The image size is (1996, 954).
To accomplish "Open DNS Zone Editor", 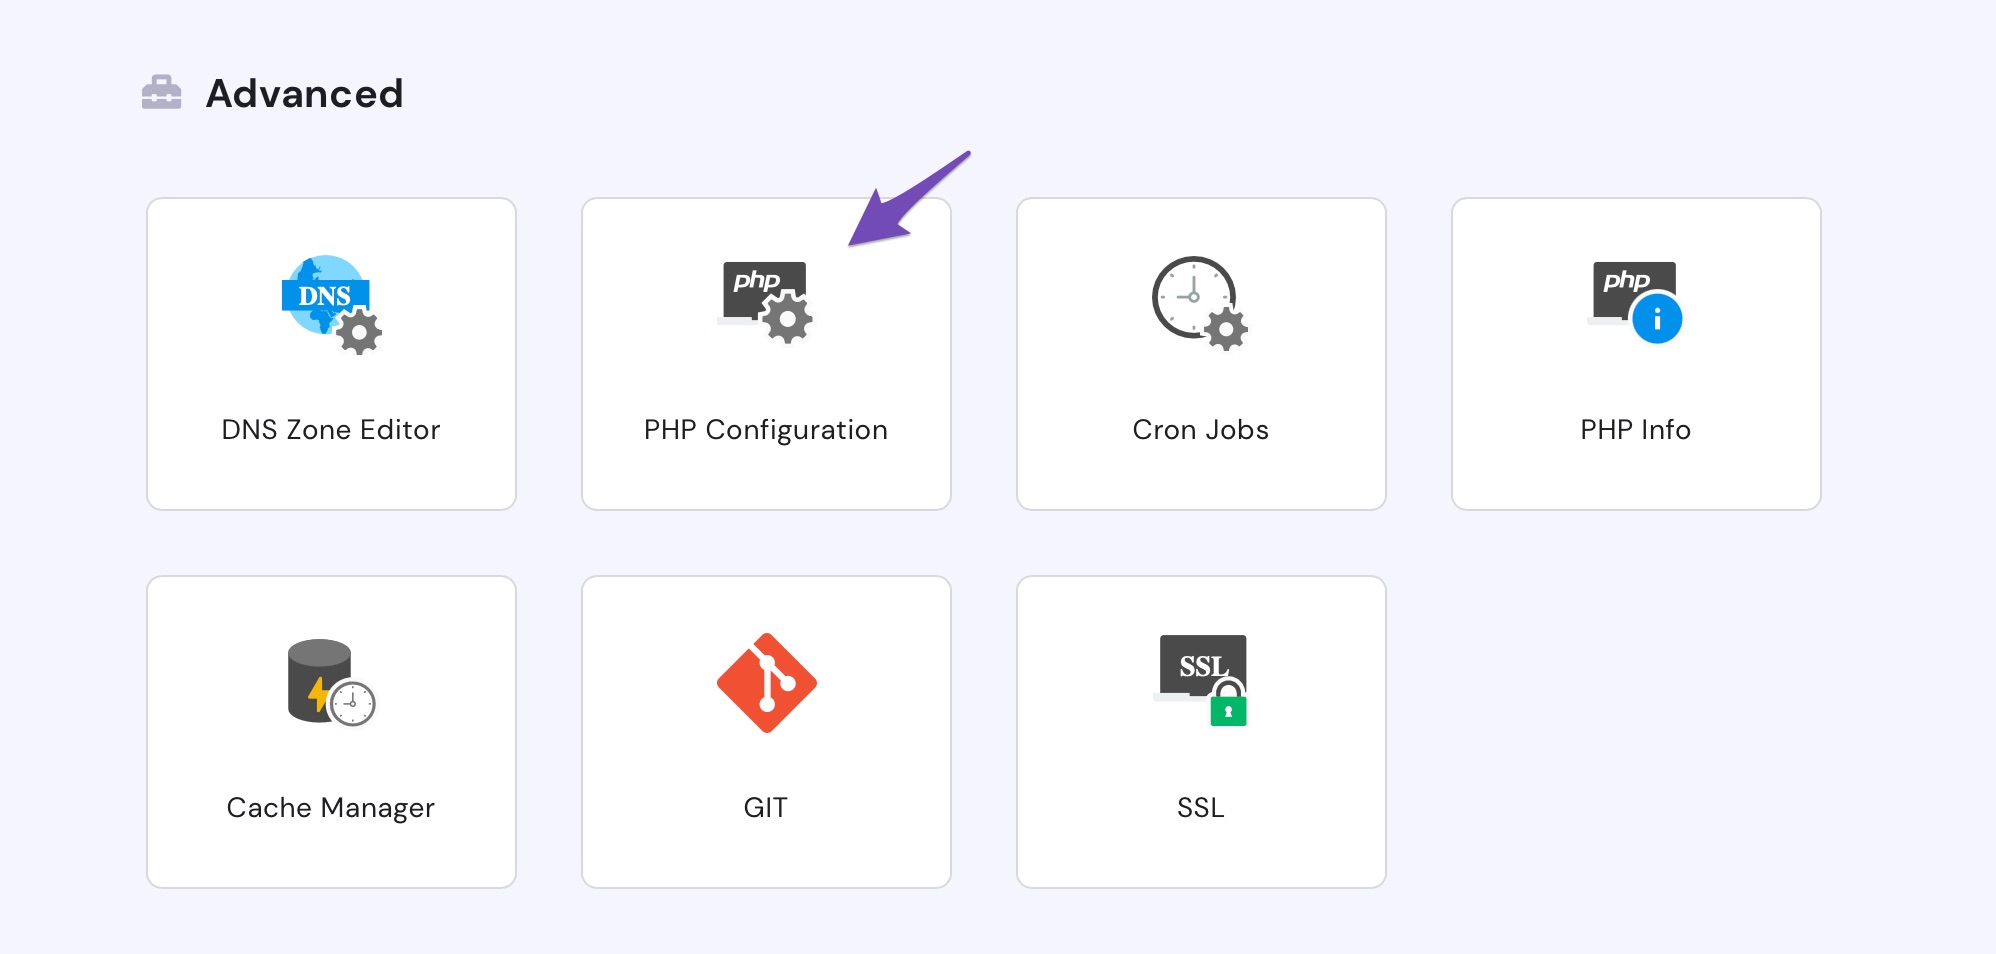I will pos(331,355).
